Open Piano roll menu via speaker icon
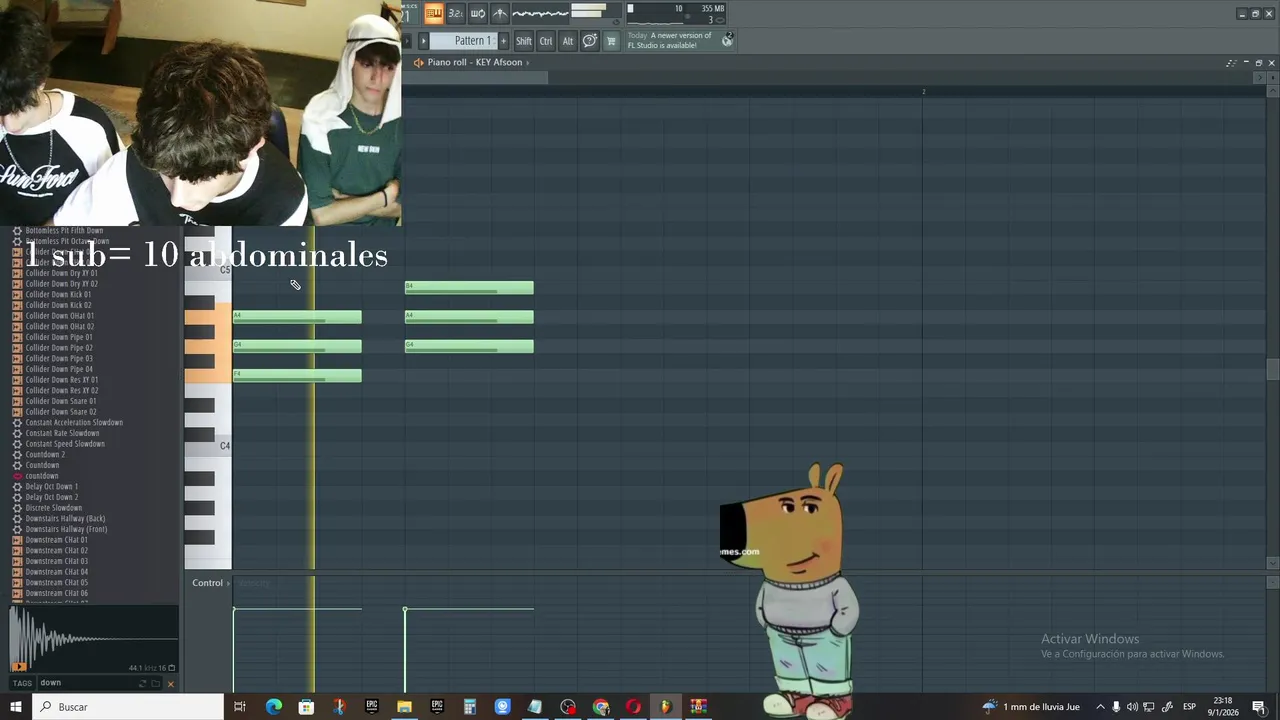The height and width of the screenshot is (720, 1280). (x=418, y=62)
